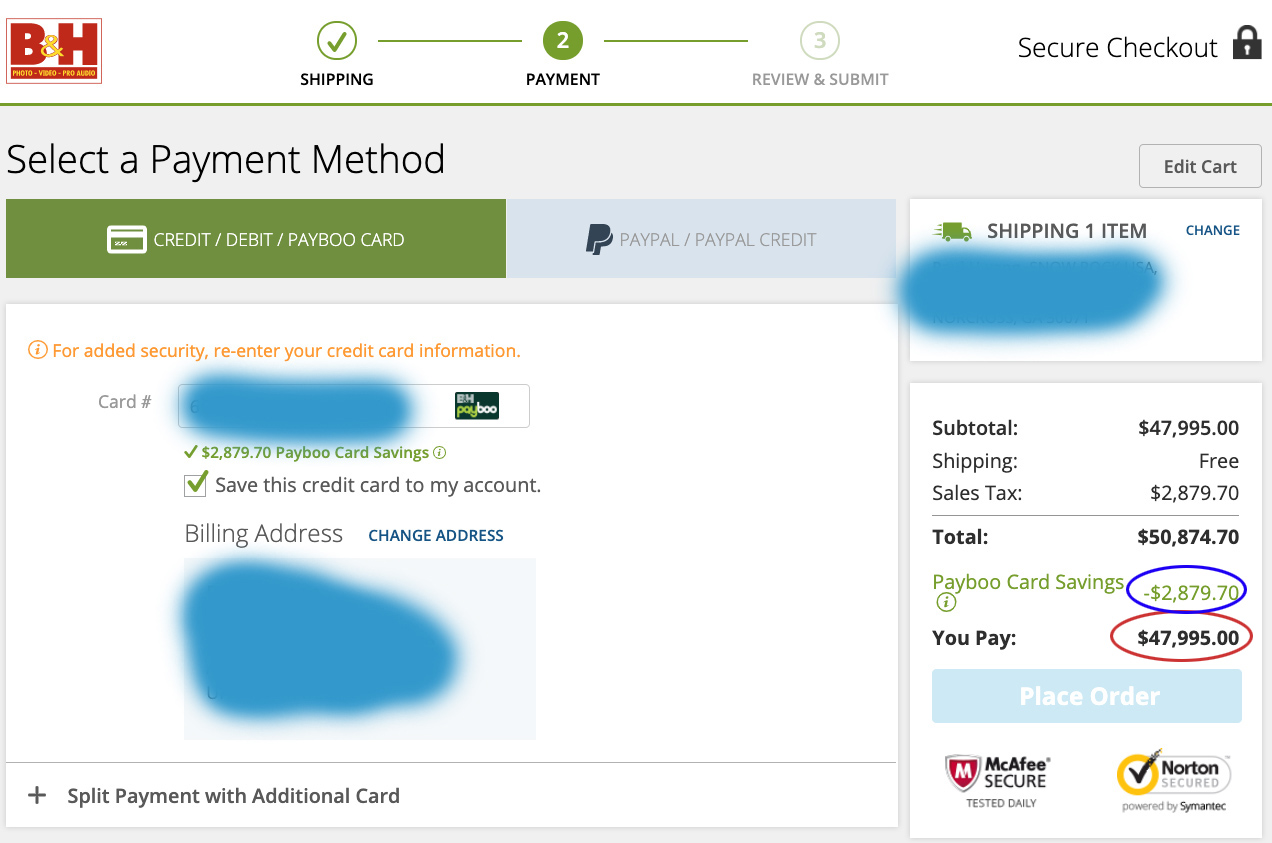Click the McAfee Secure badge
The image size is (1272, 843).
point(997,780)
